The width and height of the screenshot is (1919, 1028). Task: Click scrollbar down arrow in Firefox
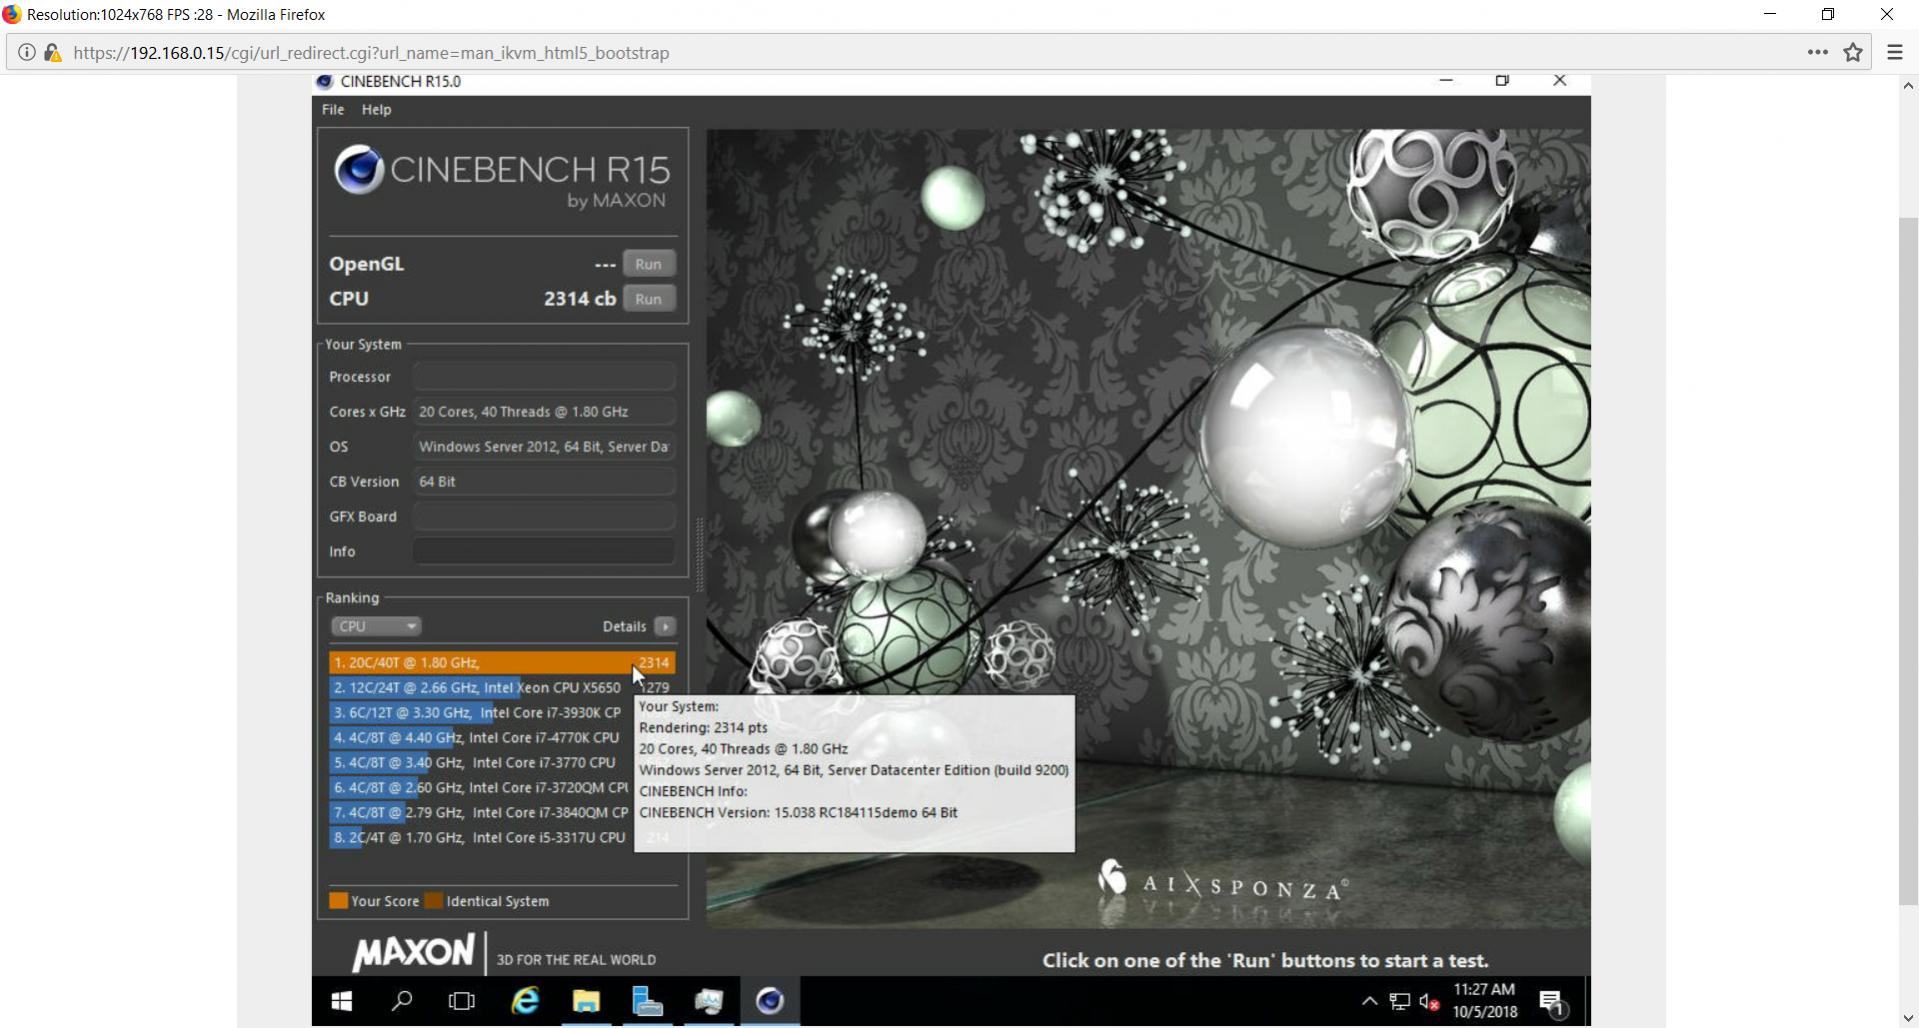[x=1908, y=1018]
